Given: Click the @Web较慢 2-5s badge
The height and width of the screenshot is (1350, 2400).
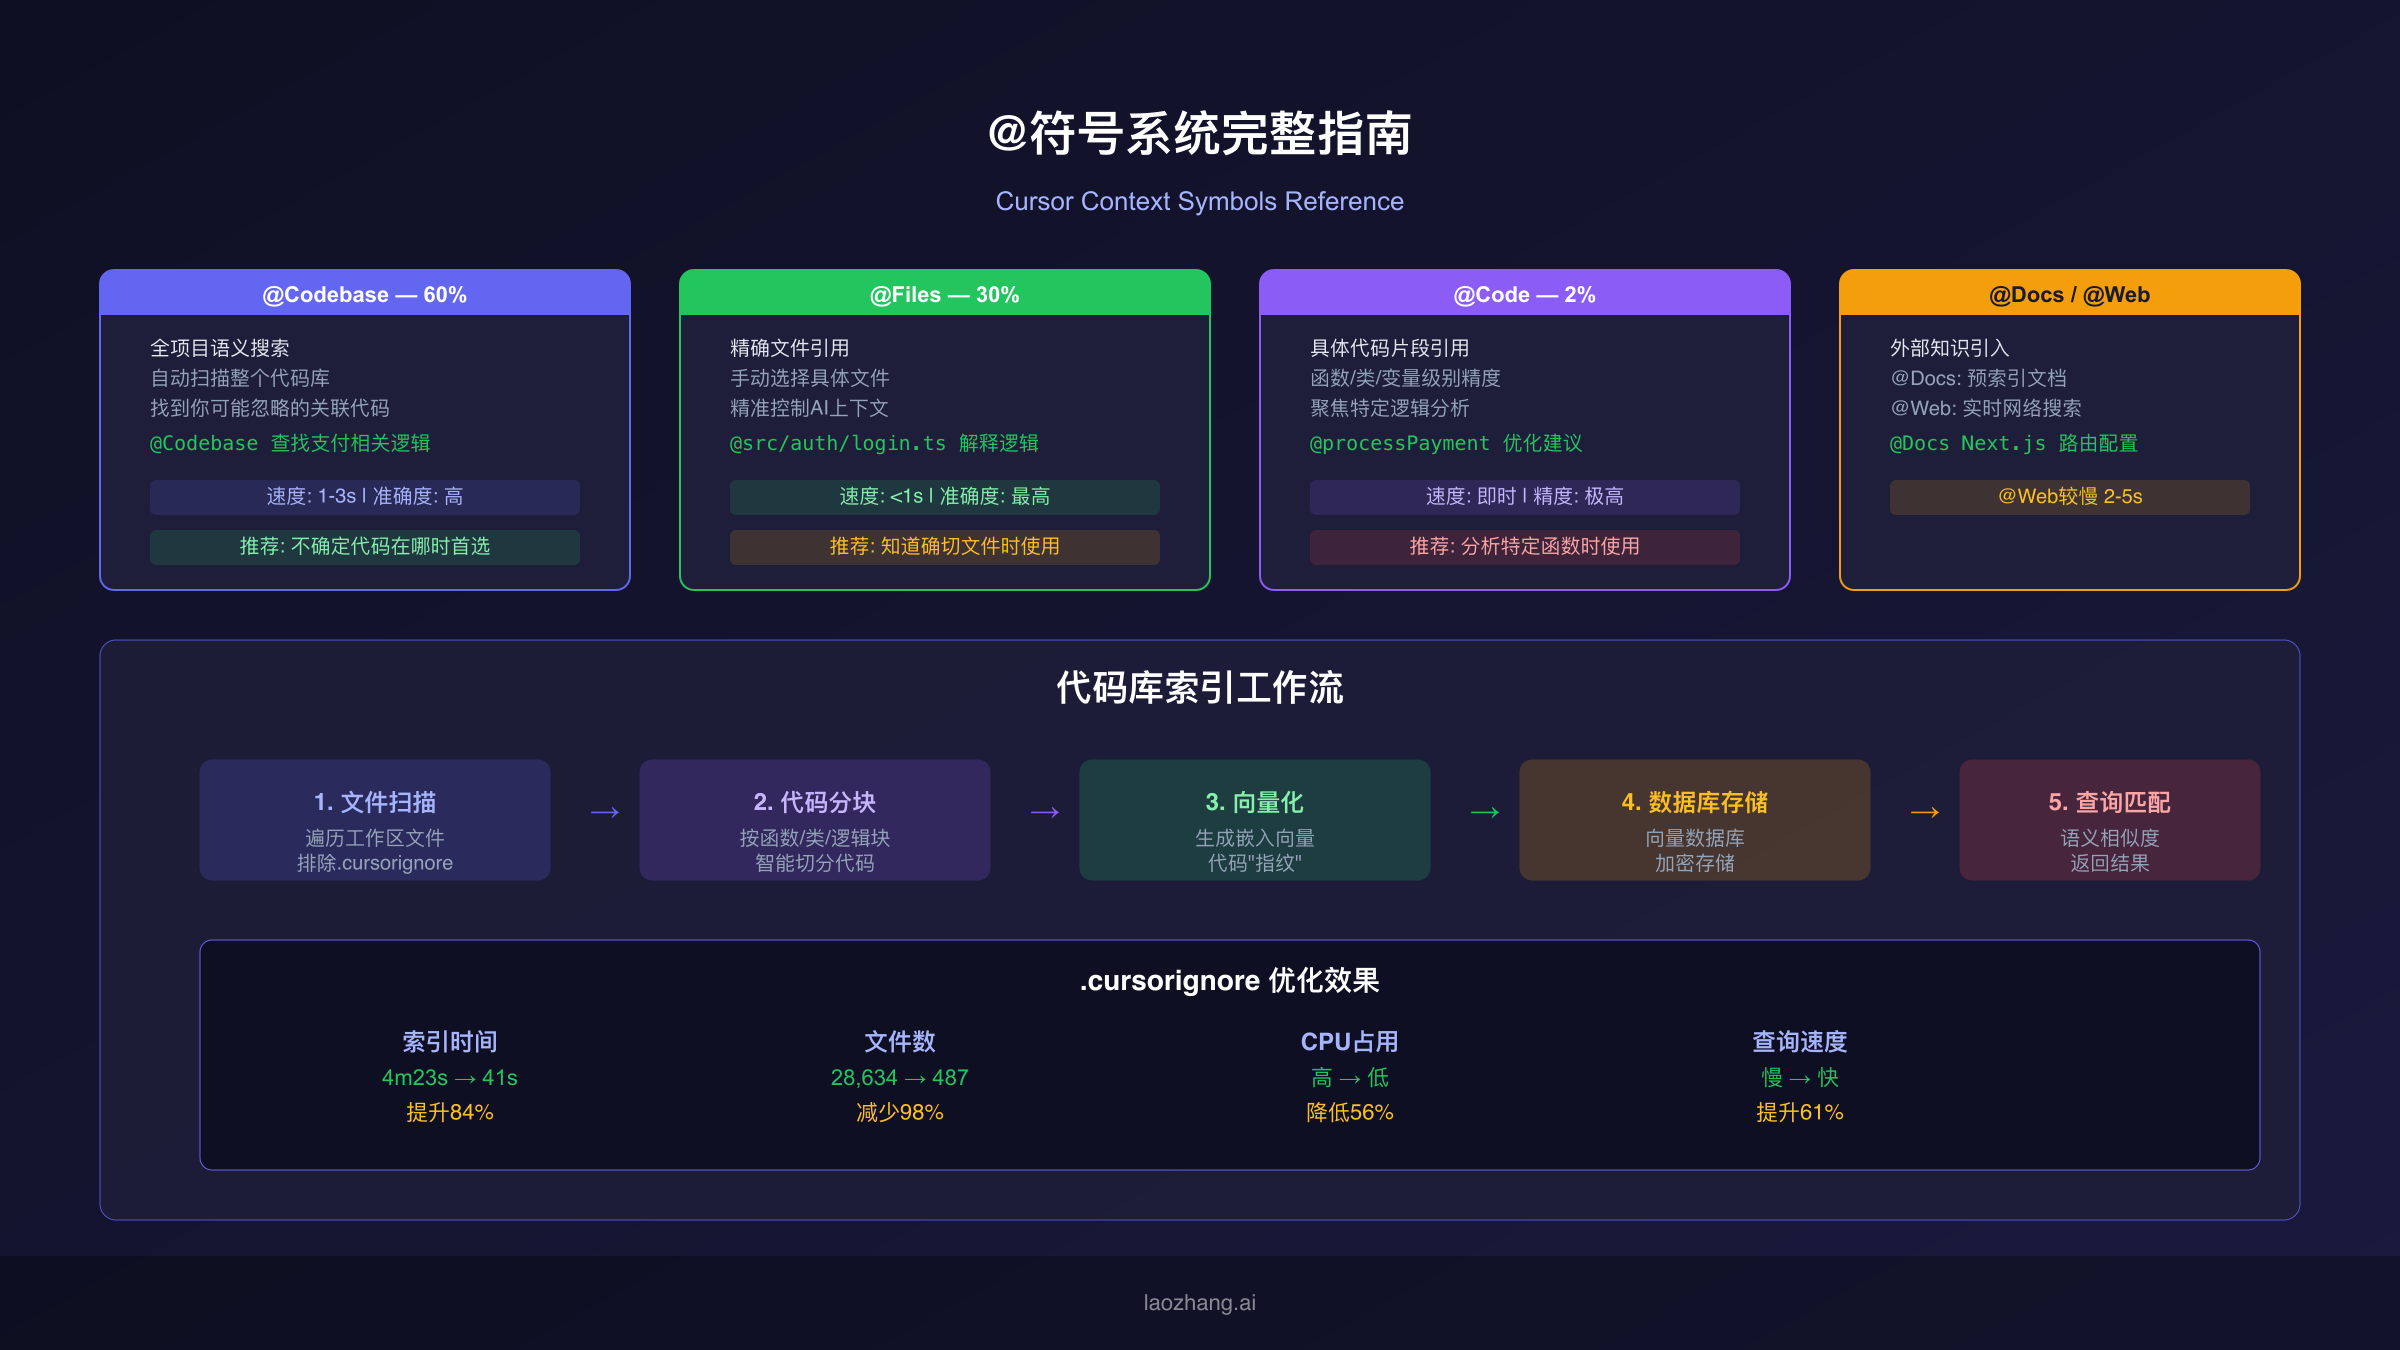Looking at the screenshot, I should [2069, 497].
